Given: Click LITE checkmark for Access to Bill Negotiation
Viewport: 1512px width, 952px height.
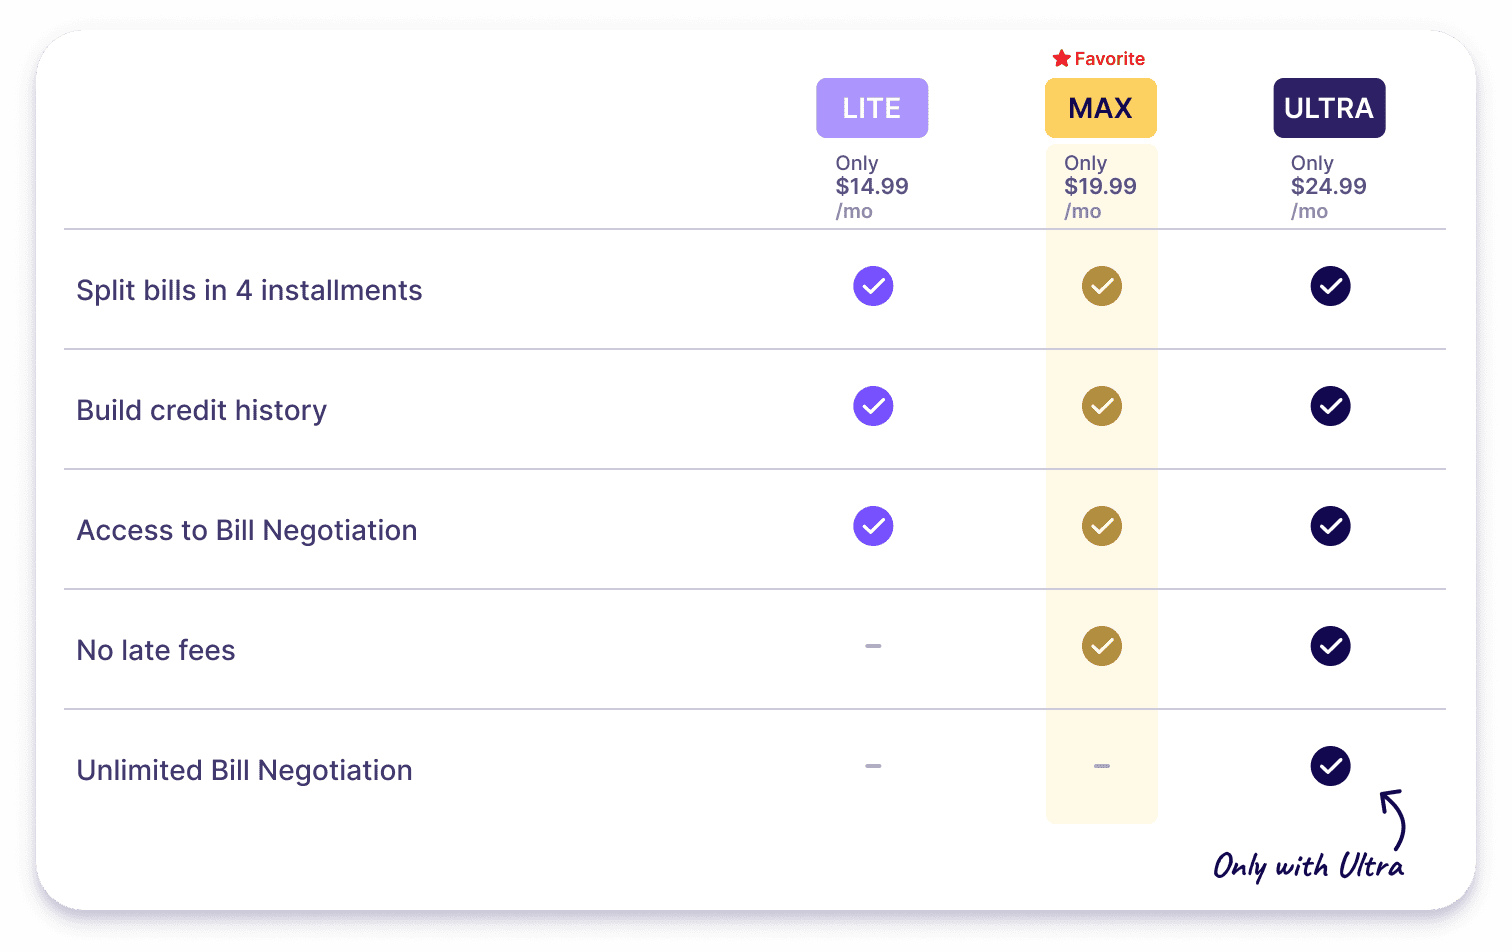Looking at the screenshot, I should click(873, 526).
